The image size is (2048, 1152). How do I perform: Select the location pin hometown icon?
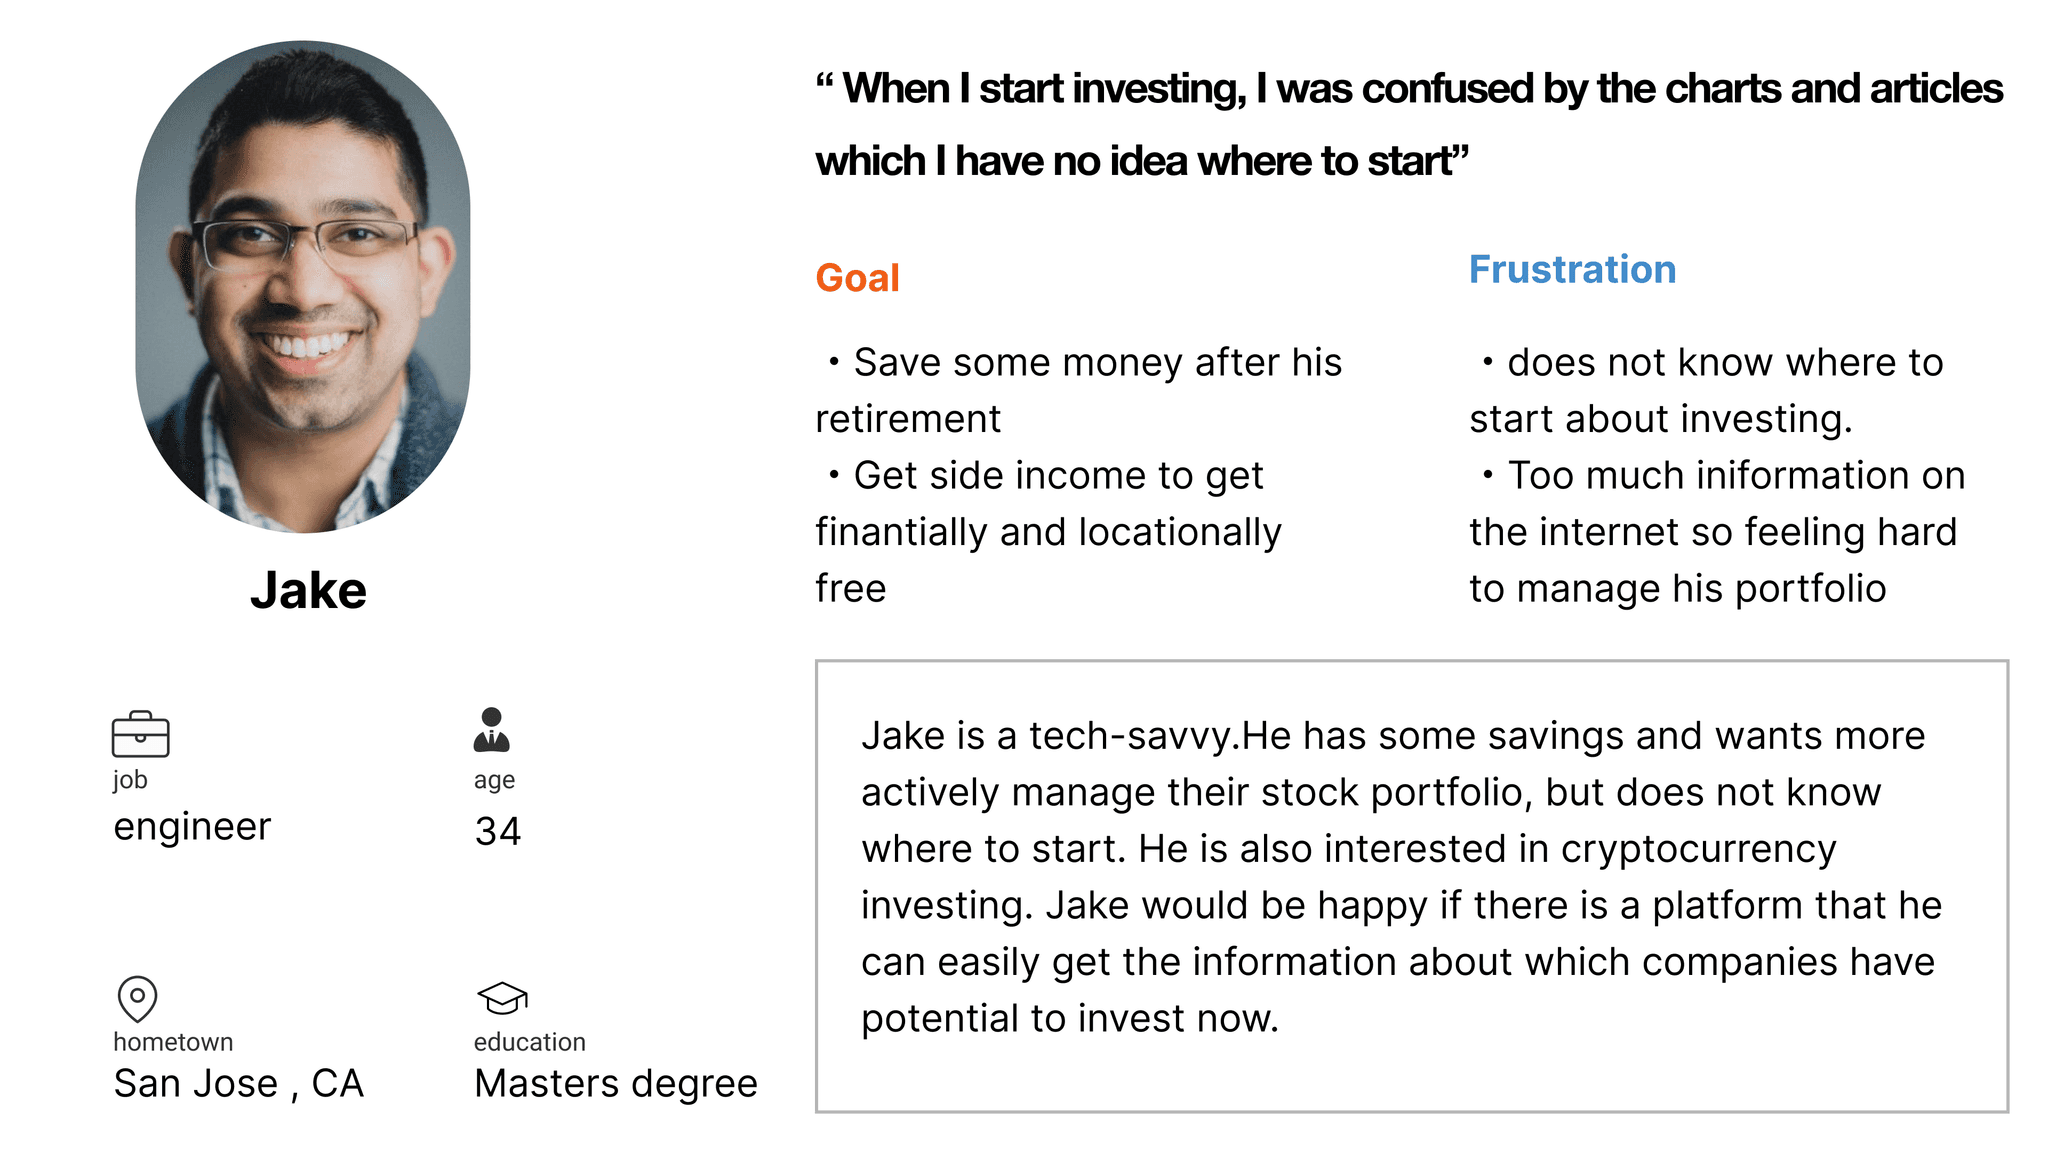click(x=137, y=999)
